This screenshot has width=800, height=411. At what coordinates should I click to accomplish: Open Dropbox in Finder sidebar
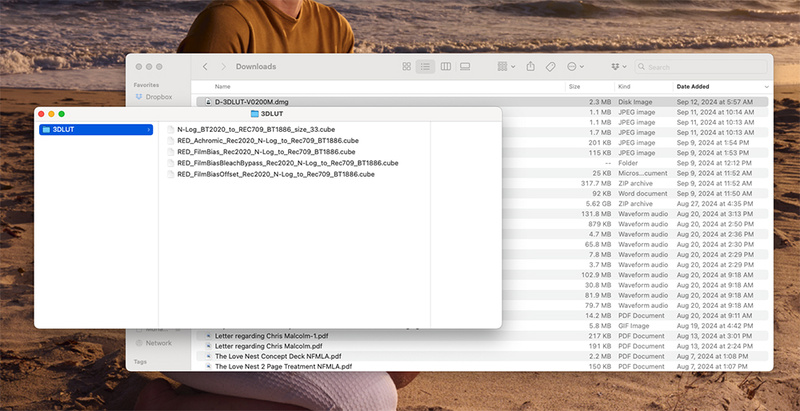[x=158, y=97]
